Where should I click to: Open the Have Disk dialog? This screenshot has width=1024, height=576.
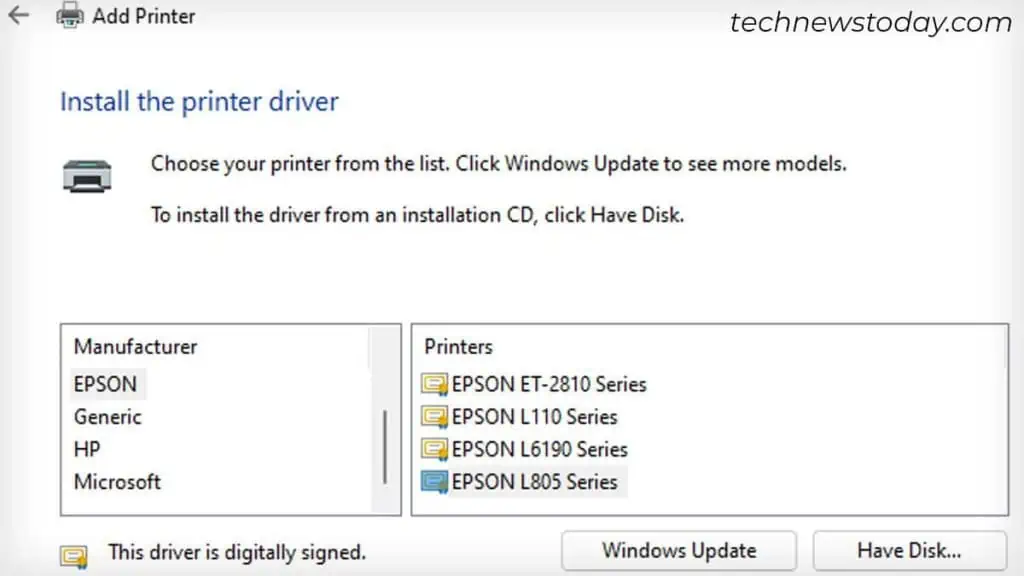click(909, 551)
